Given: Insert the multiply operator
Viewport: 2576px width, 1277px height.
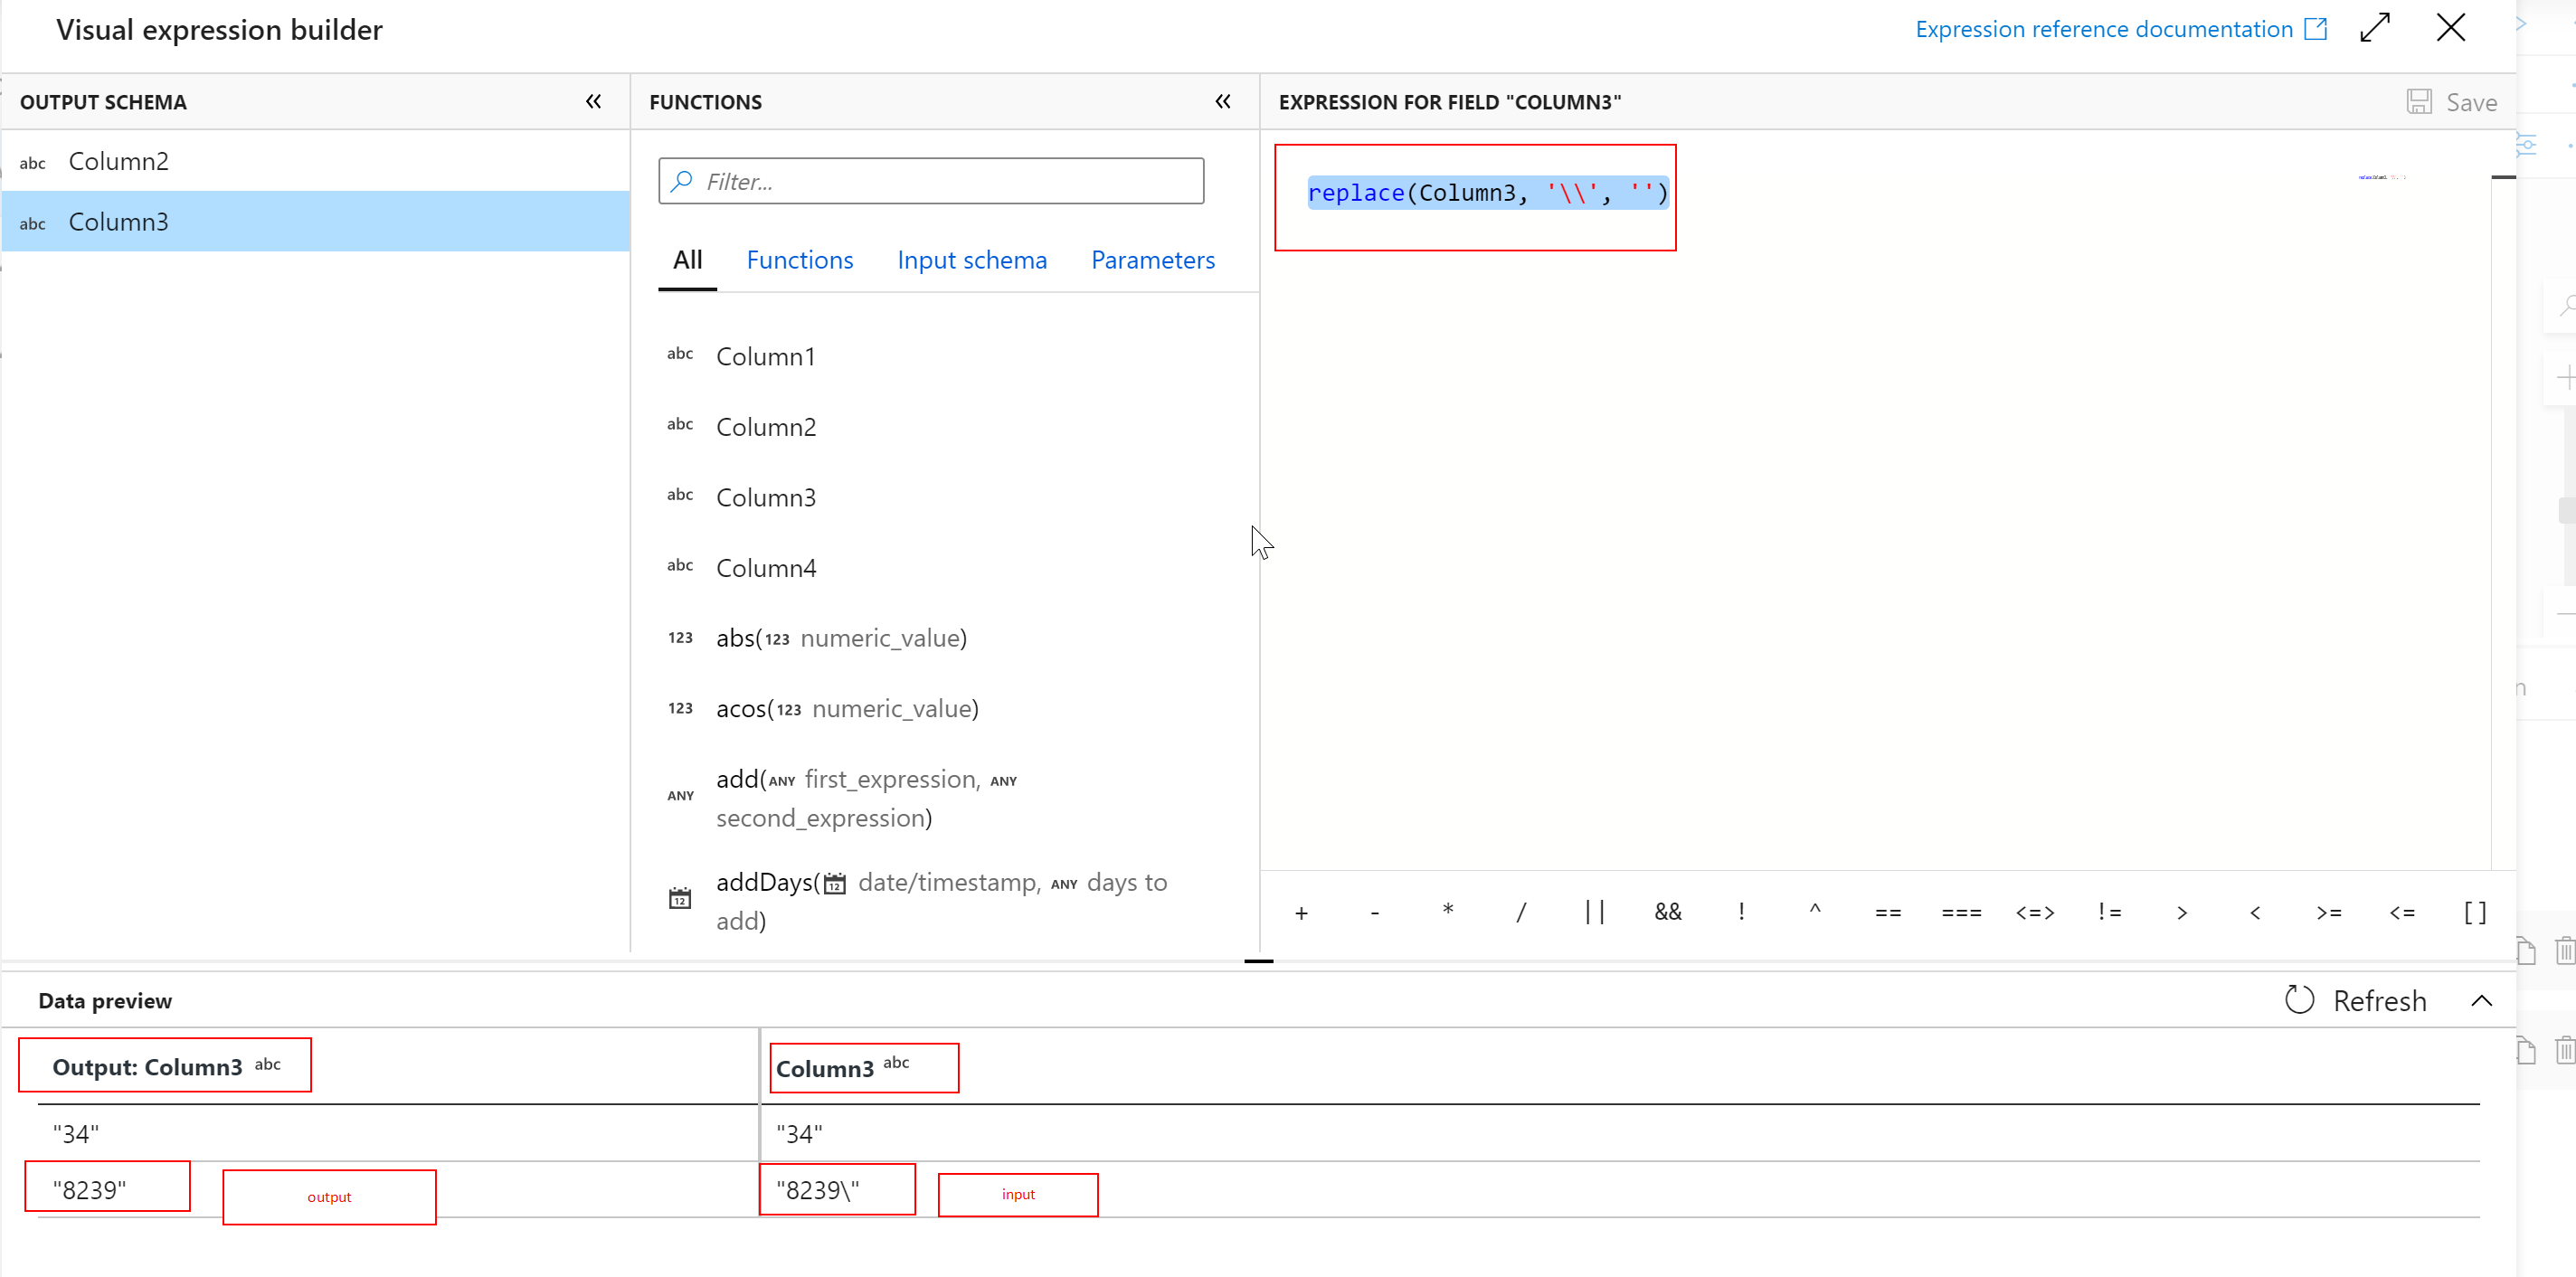Looking at the screenshot, I should [x=1448, y=912].
